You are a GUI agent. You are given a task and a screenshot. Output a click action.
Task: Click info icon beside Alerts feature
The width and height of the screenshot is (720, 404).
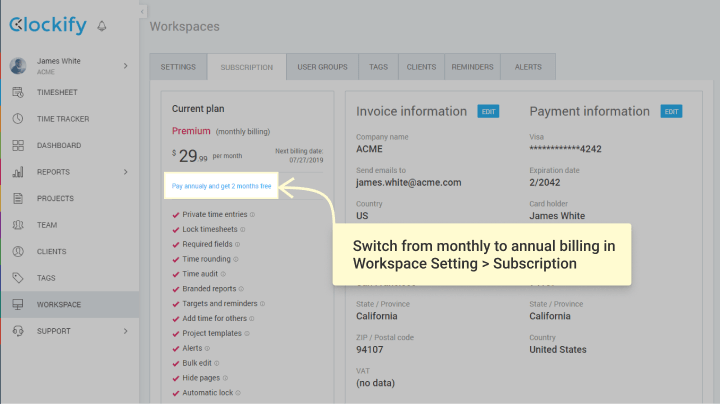point(207,348)
